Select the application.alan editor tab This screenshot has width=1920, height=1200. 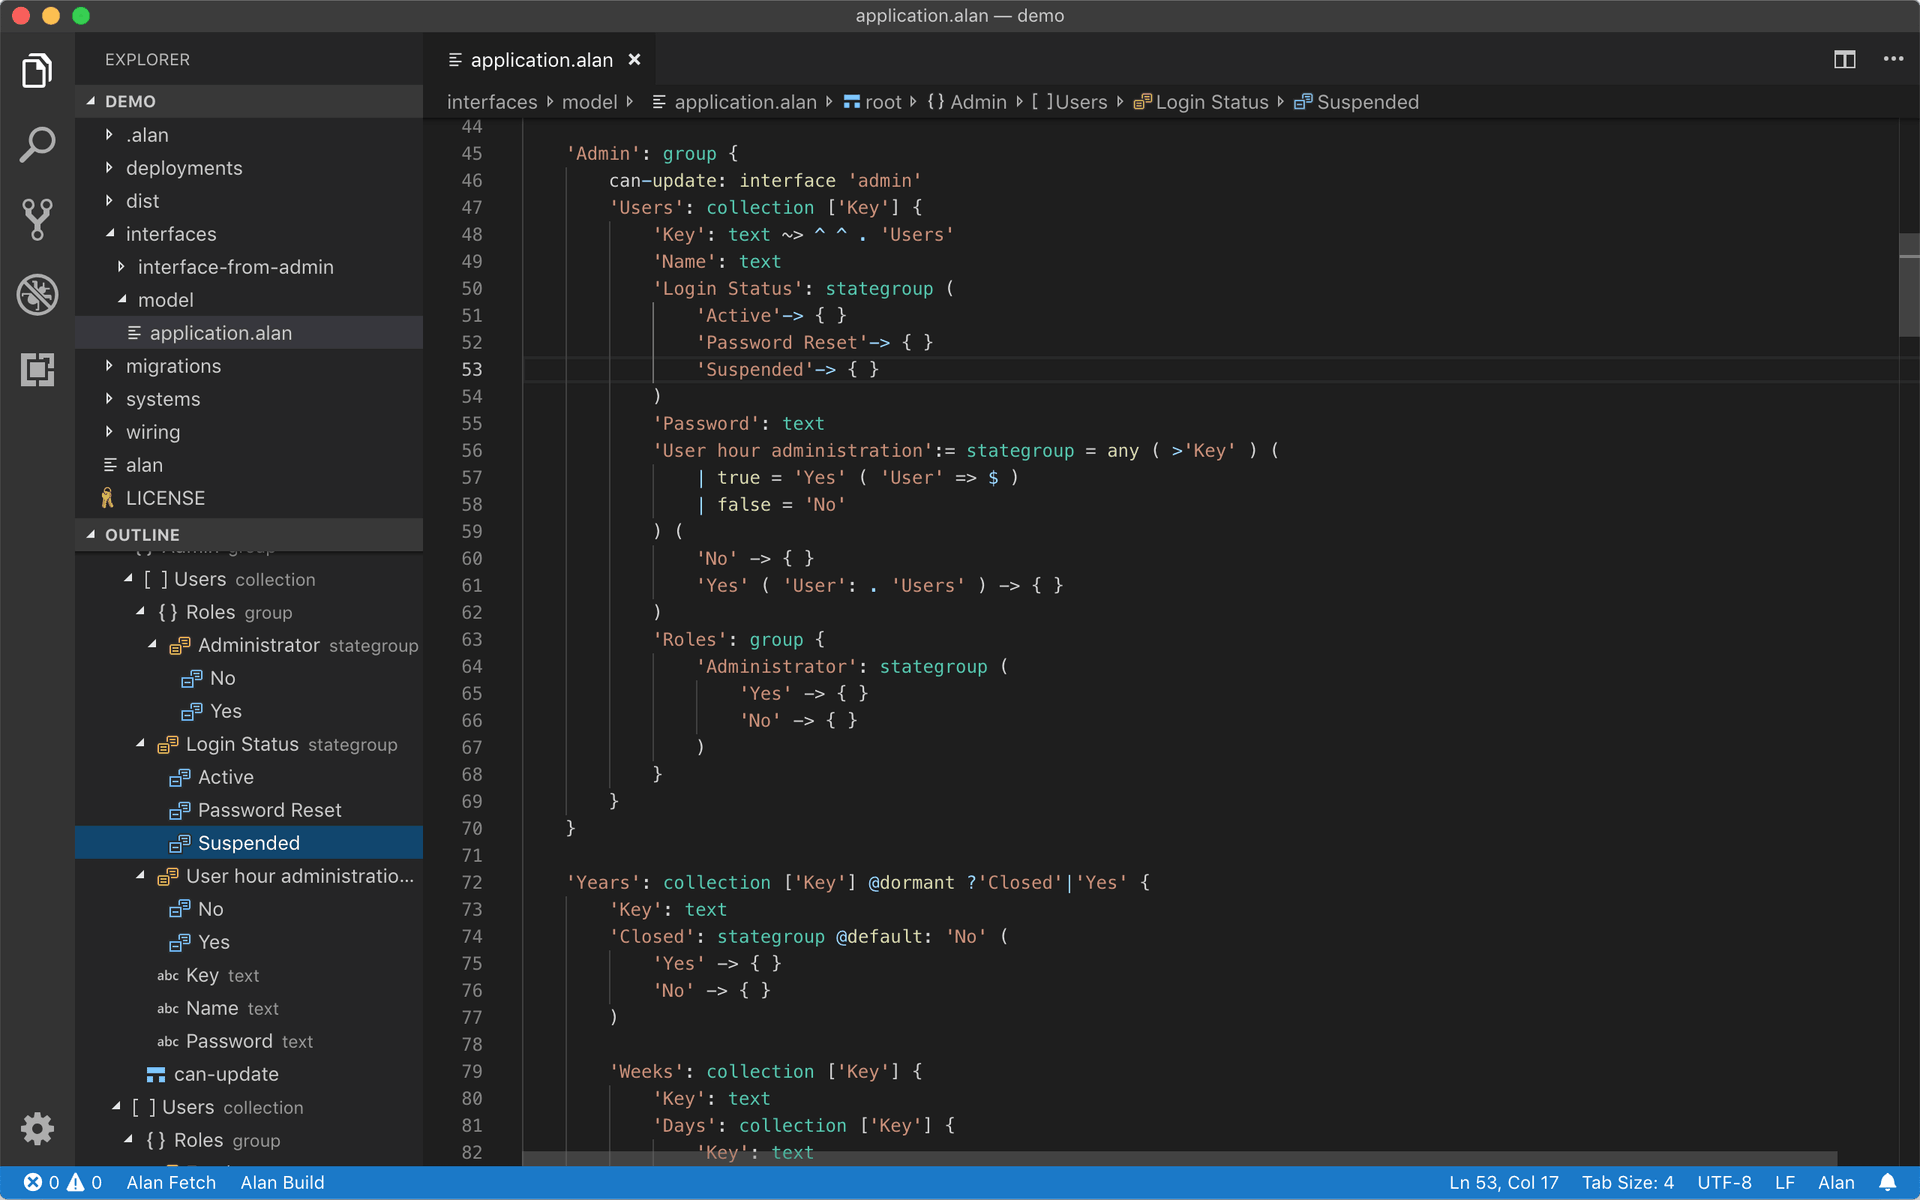[x=541, y=60]
